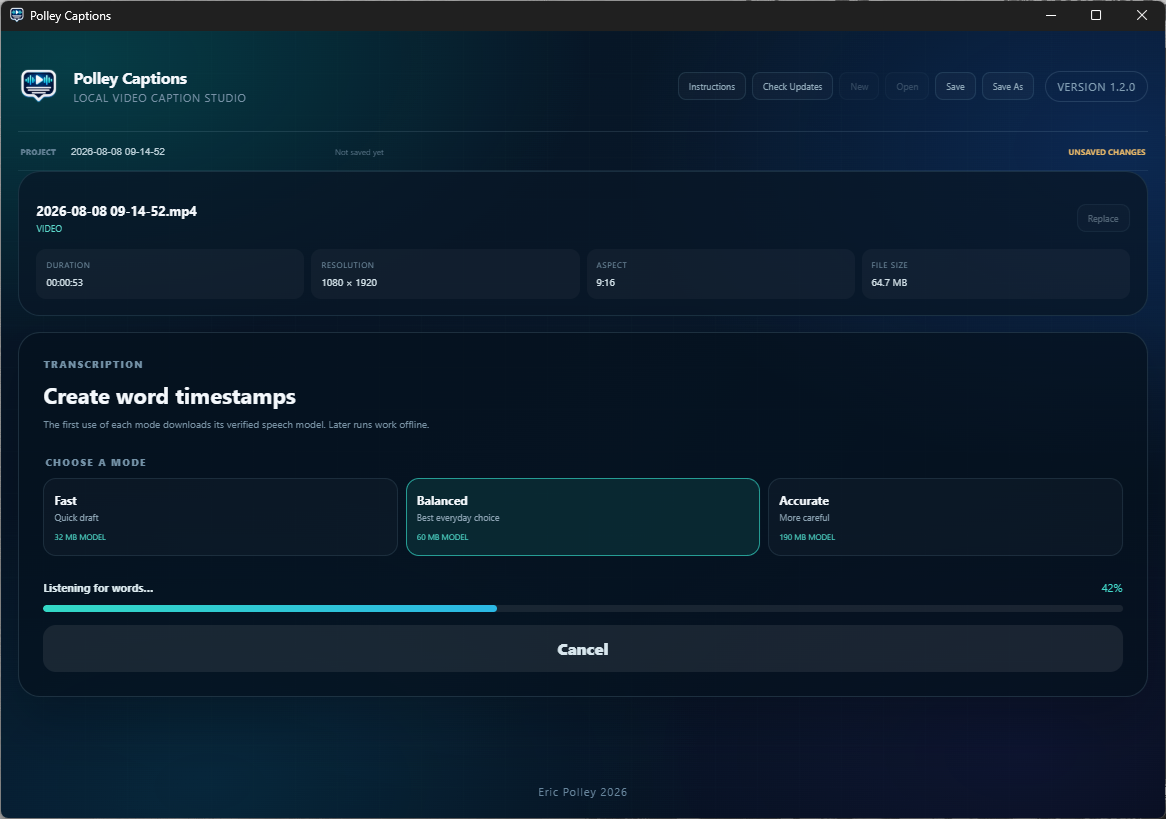Choose Save As for the project
The image size is (1166, 819).
pos(1008,86)
